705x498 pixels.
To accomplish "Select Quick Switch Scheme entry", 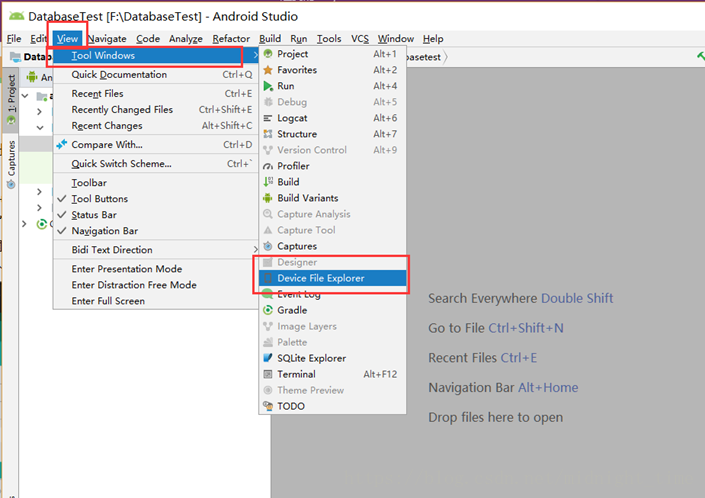I will pos(155,164).
